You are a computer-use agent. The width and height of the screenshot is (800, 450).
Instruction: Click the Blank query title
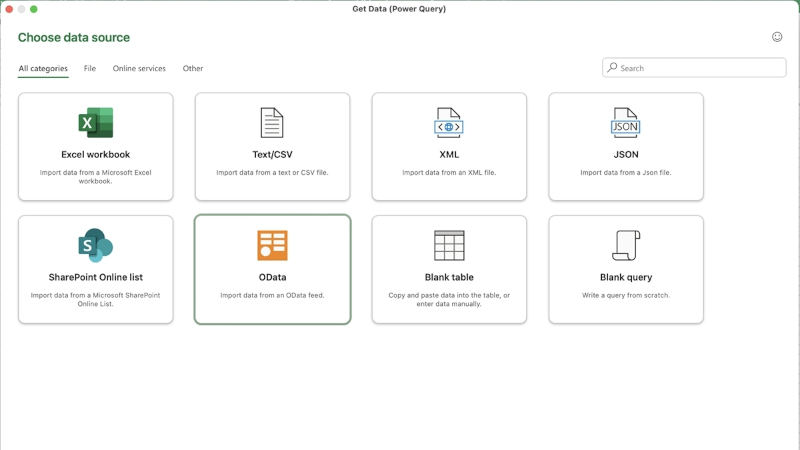point(626,278)
